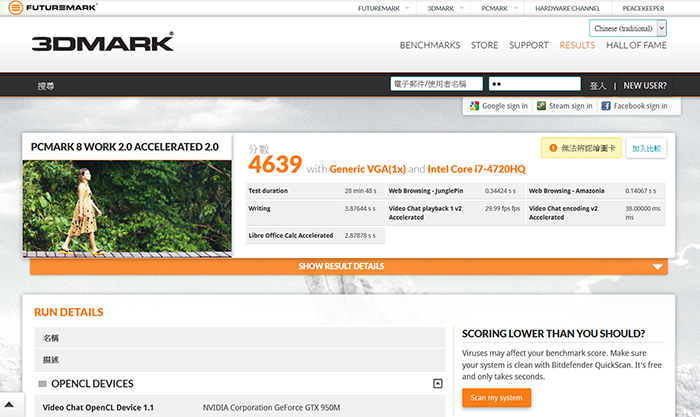Select NVIDIA Corporation GeForce GTX 950M text
Image resolution: width=700 pixels, height=417 pixels.
click(x=271, y=407)
